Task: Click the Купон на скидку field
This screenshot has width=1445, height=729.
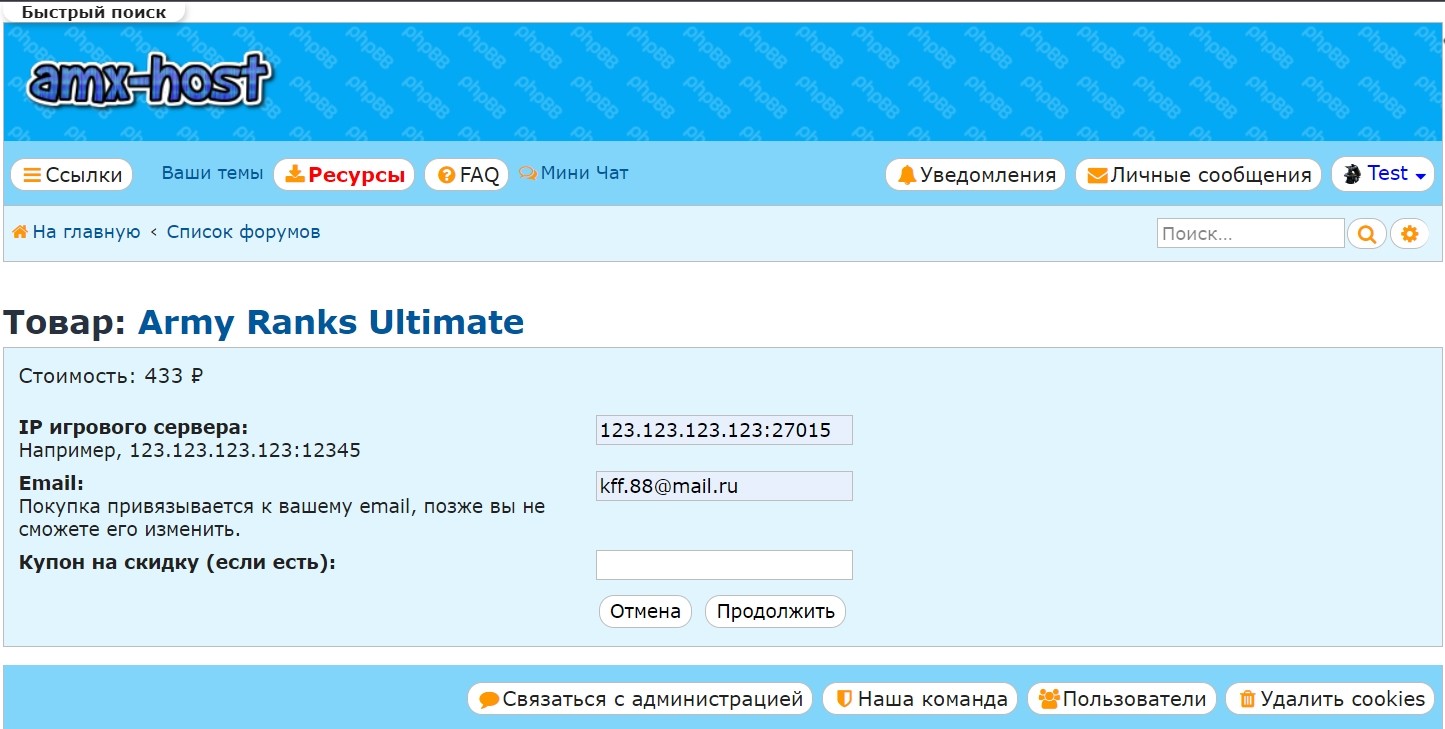Action: point(724,565)
